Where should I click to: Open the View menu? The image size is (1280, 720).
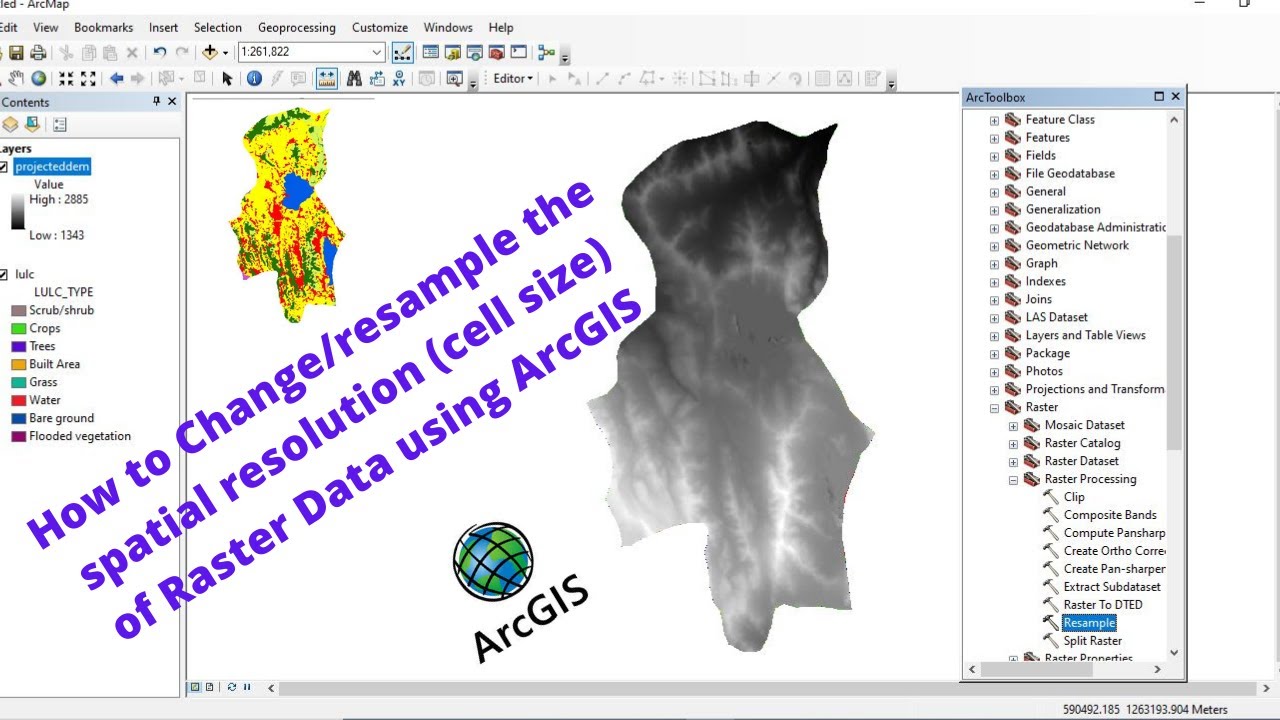[x=46, y=27]
